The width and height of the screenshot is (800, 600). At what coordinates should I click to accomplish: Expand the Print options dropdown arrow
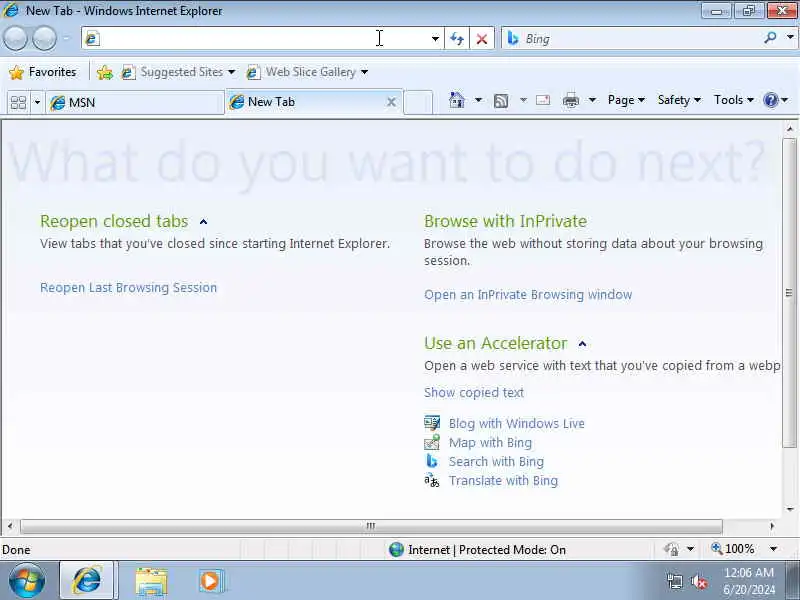click(592, 100)
